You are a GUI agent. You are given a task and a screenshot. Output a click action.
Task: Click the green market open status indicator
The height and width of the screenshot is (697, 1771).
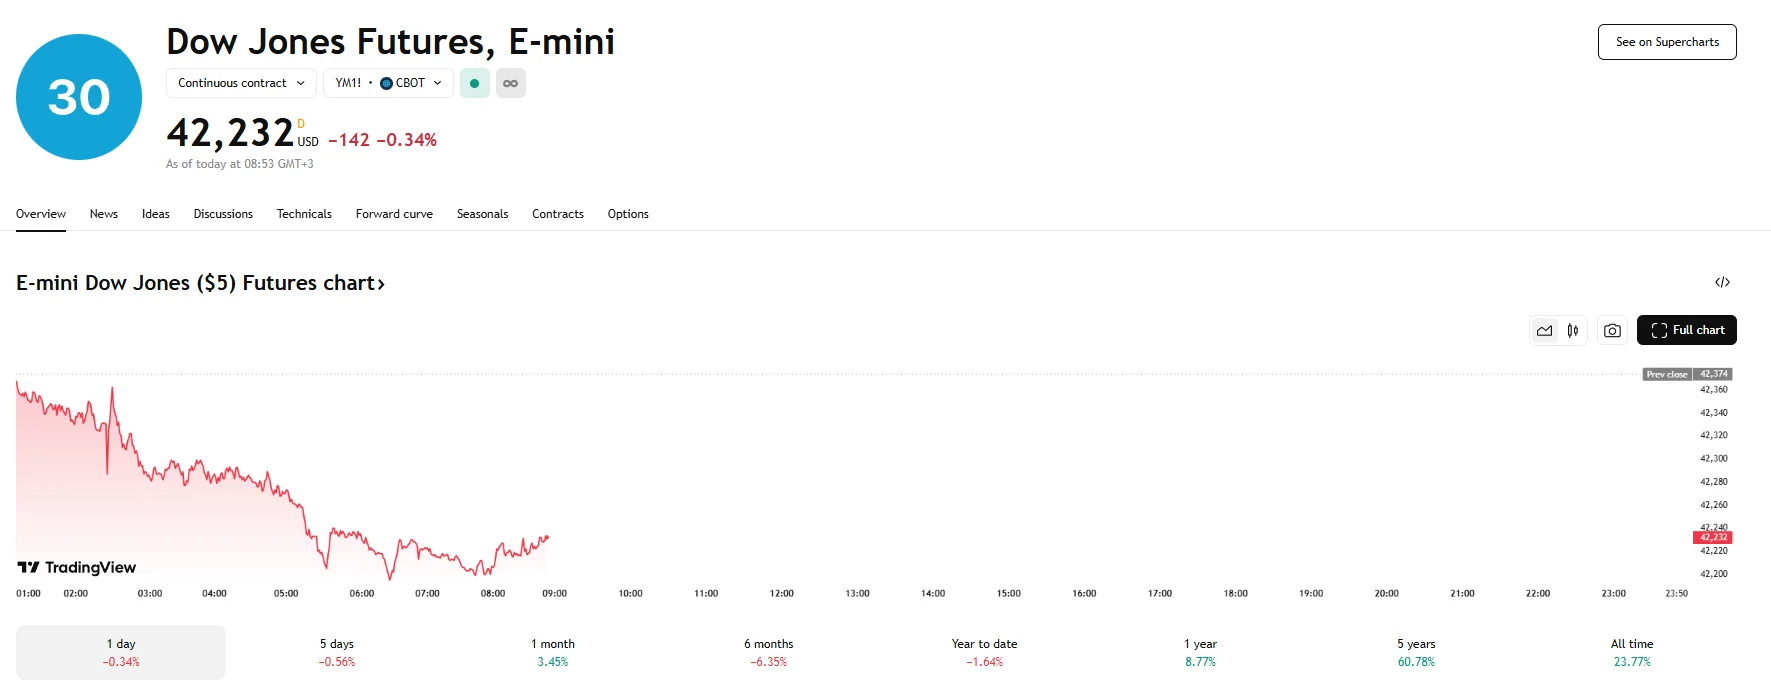pos(474,83)
